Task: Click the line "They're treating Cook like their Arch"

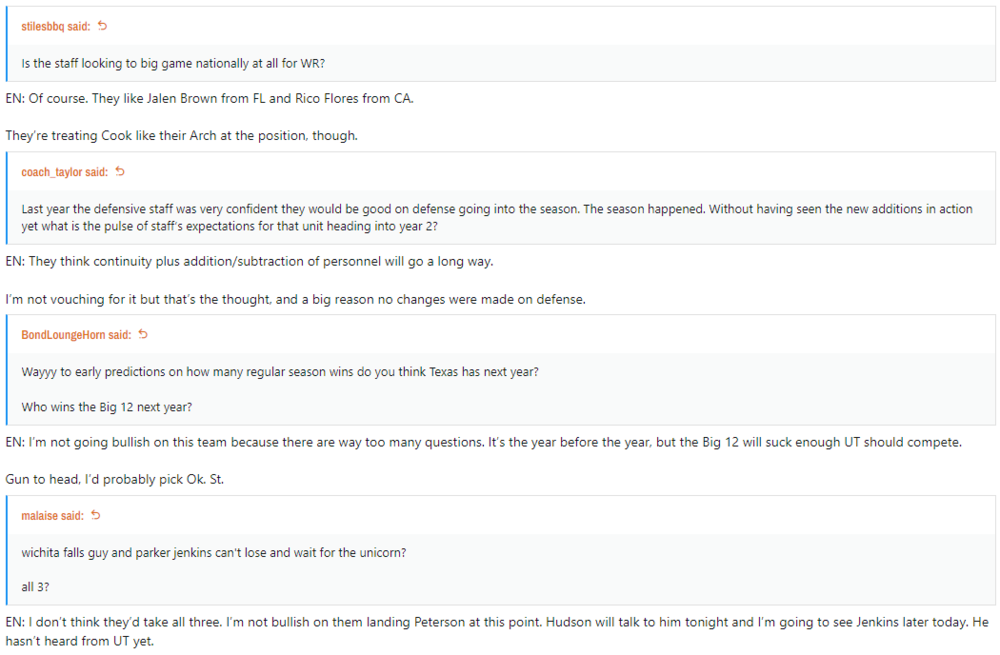Action: pos(181,135)
